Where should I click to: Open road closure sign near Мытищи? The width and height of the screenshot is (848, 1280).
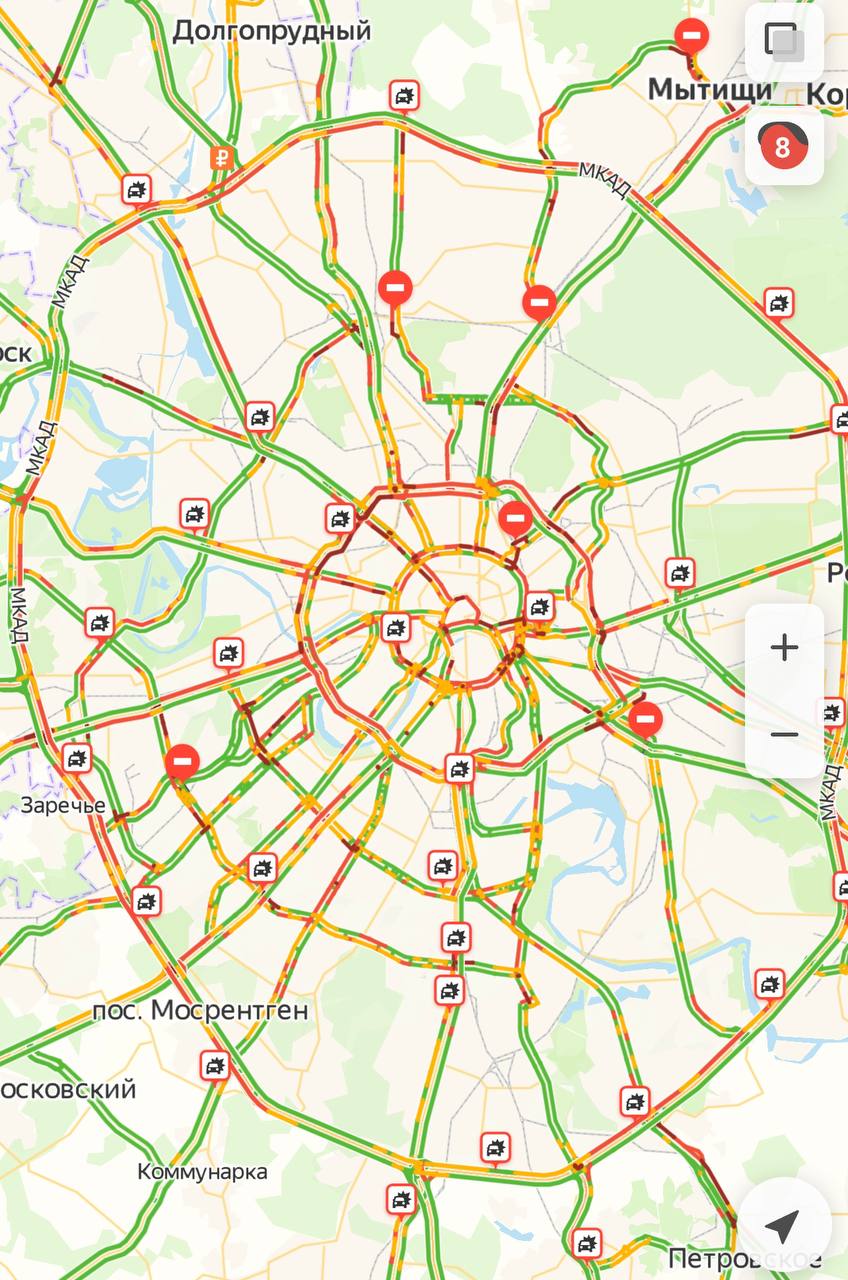pyautogui.click(x=692, y=36)
